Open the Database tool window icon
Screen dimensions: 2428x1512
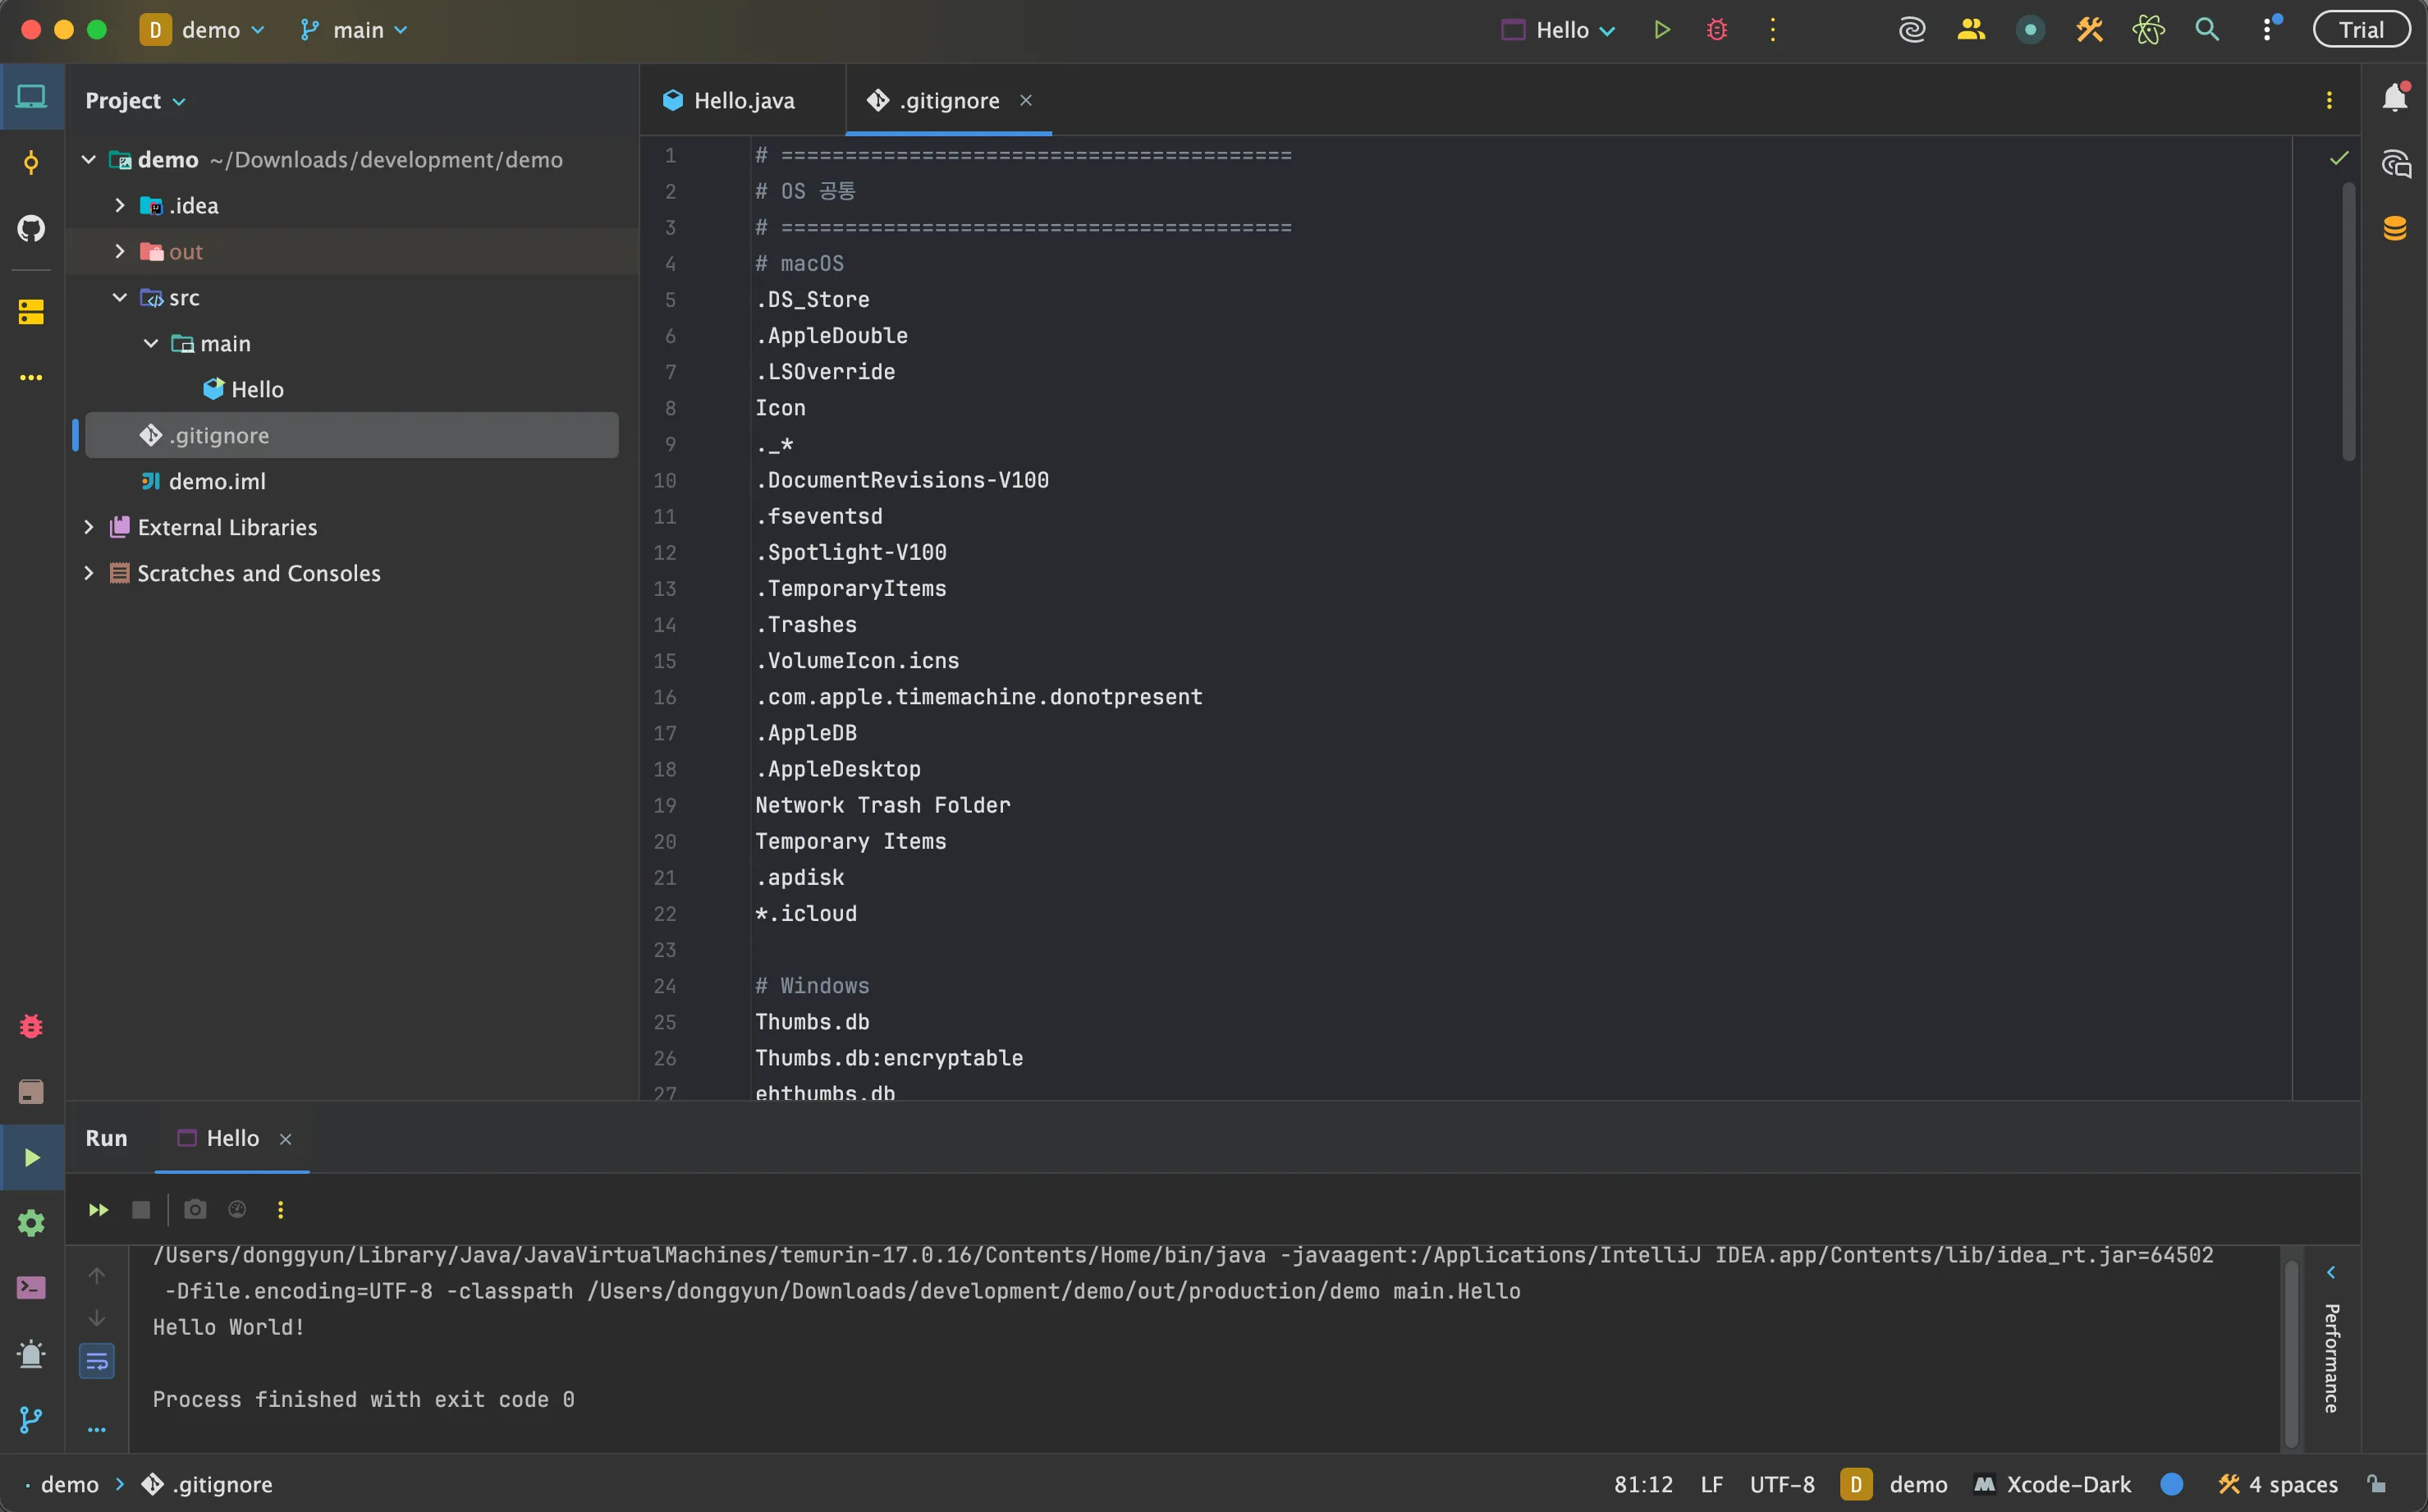pyautogui.click(x=2395, y=229)
